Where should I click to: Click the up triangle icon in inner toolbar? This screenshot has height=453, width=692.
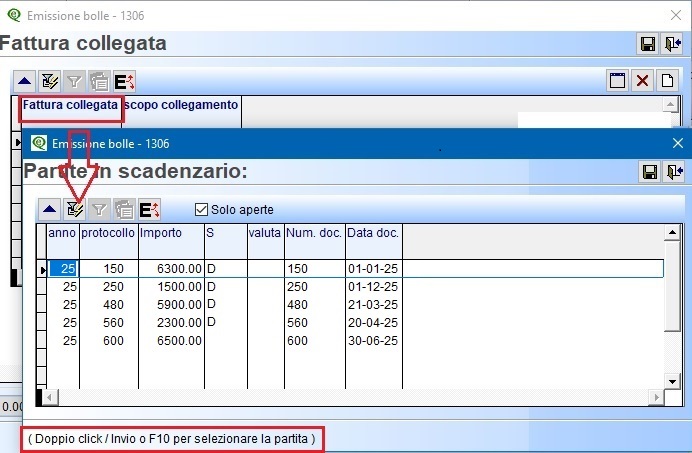[x=49, y=209]
